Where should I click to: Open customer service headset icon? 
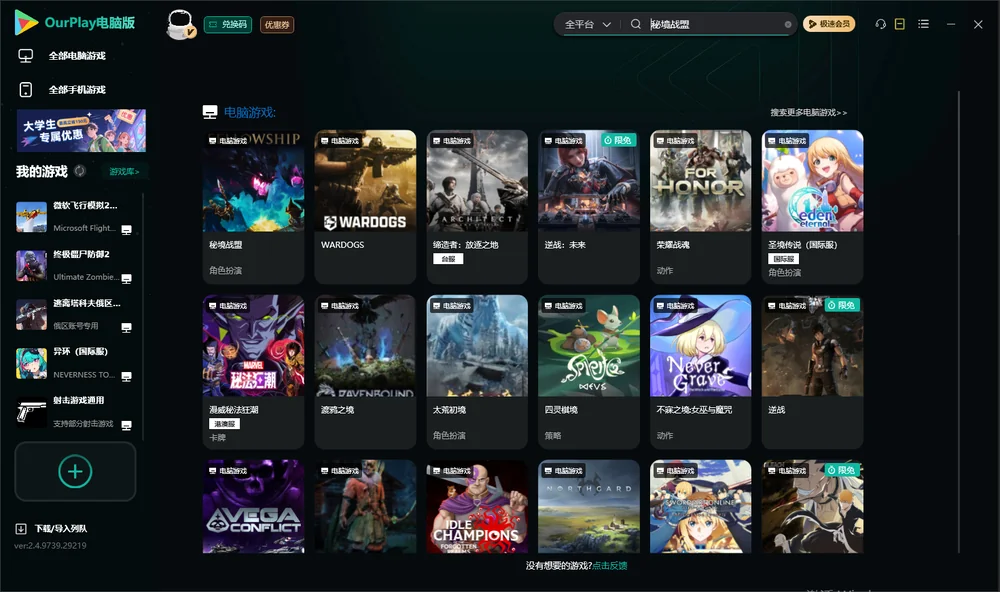pos(881,24)
